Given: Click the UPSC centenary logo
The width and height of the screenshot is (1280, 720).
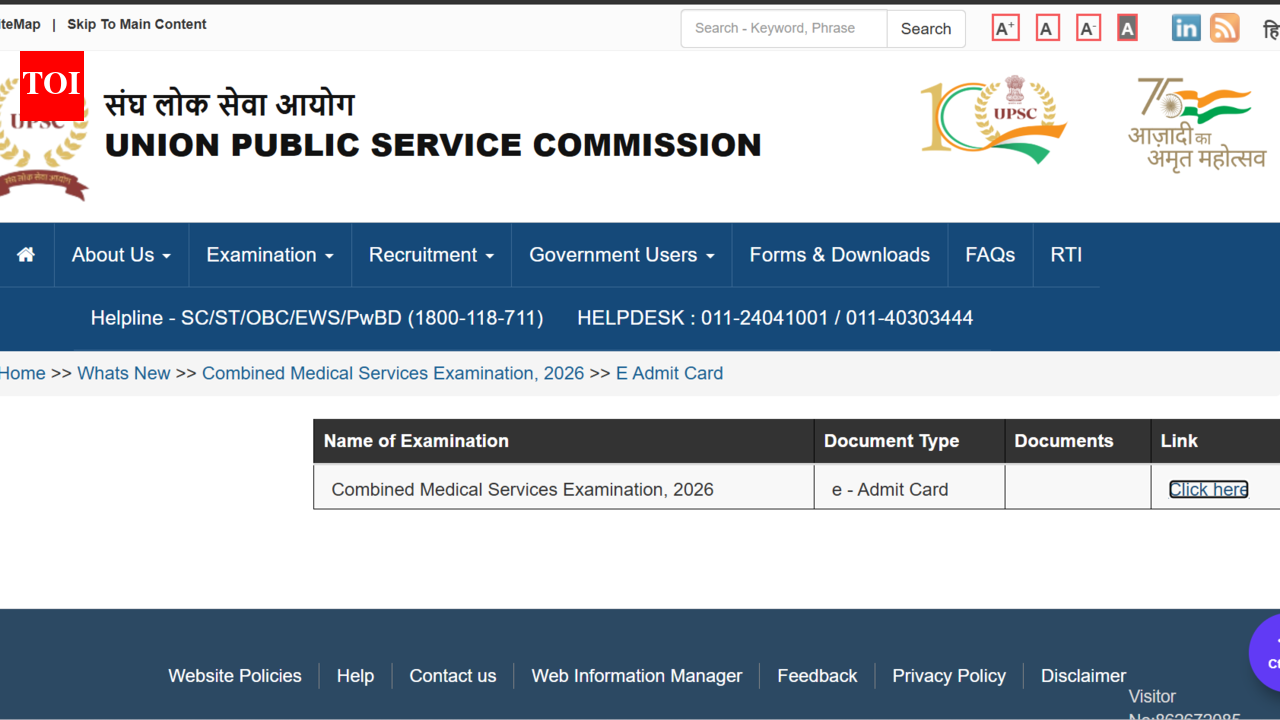Looking at the screenshot, I should (x=993, y=118).
